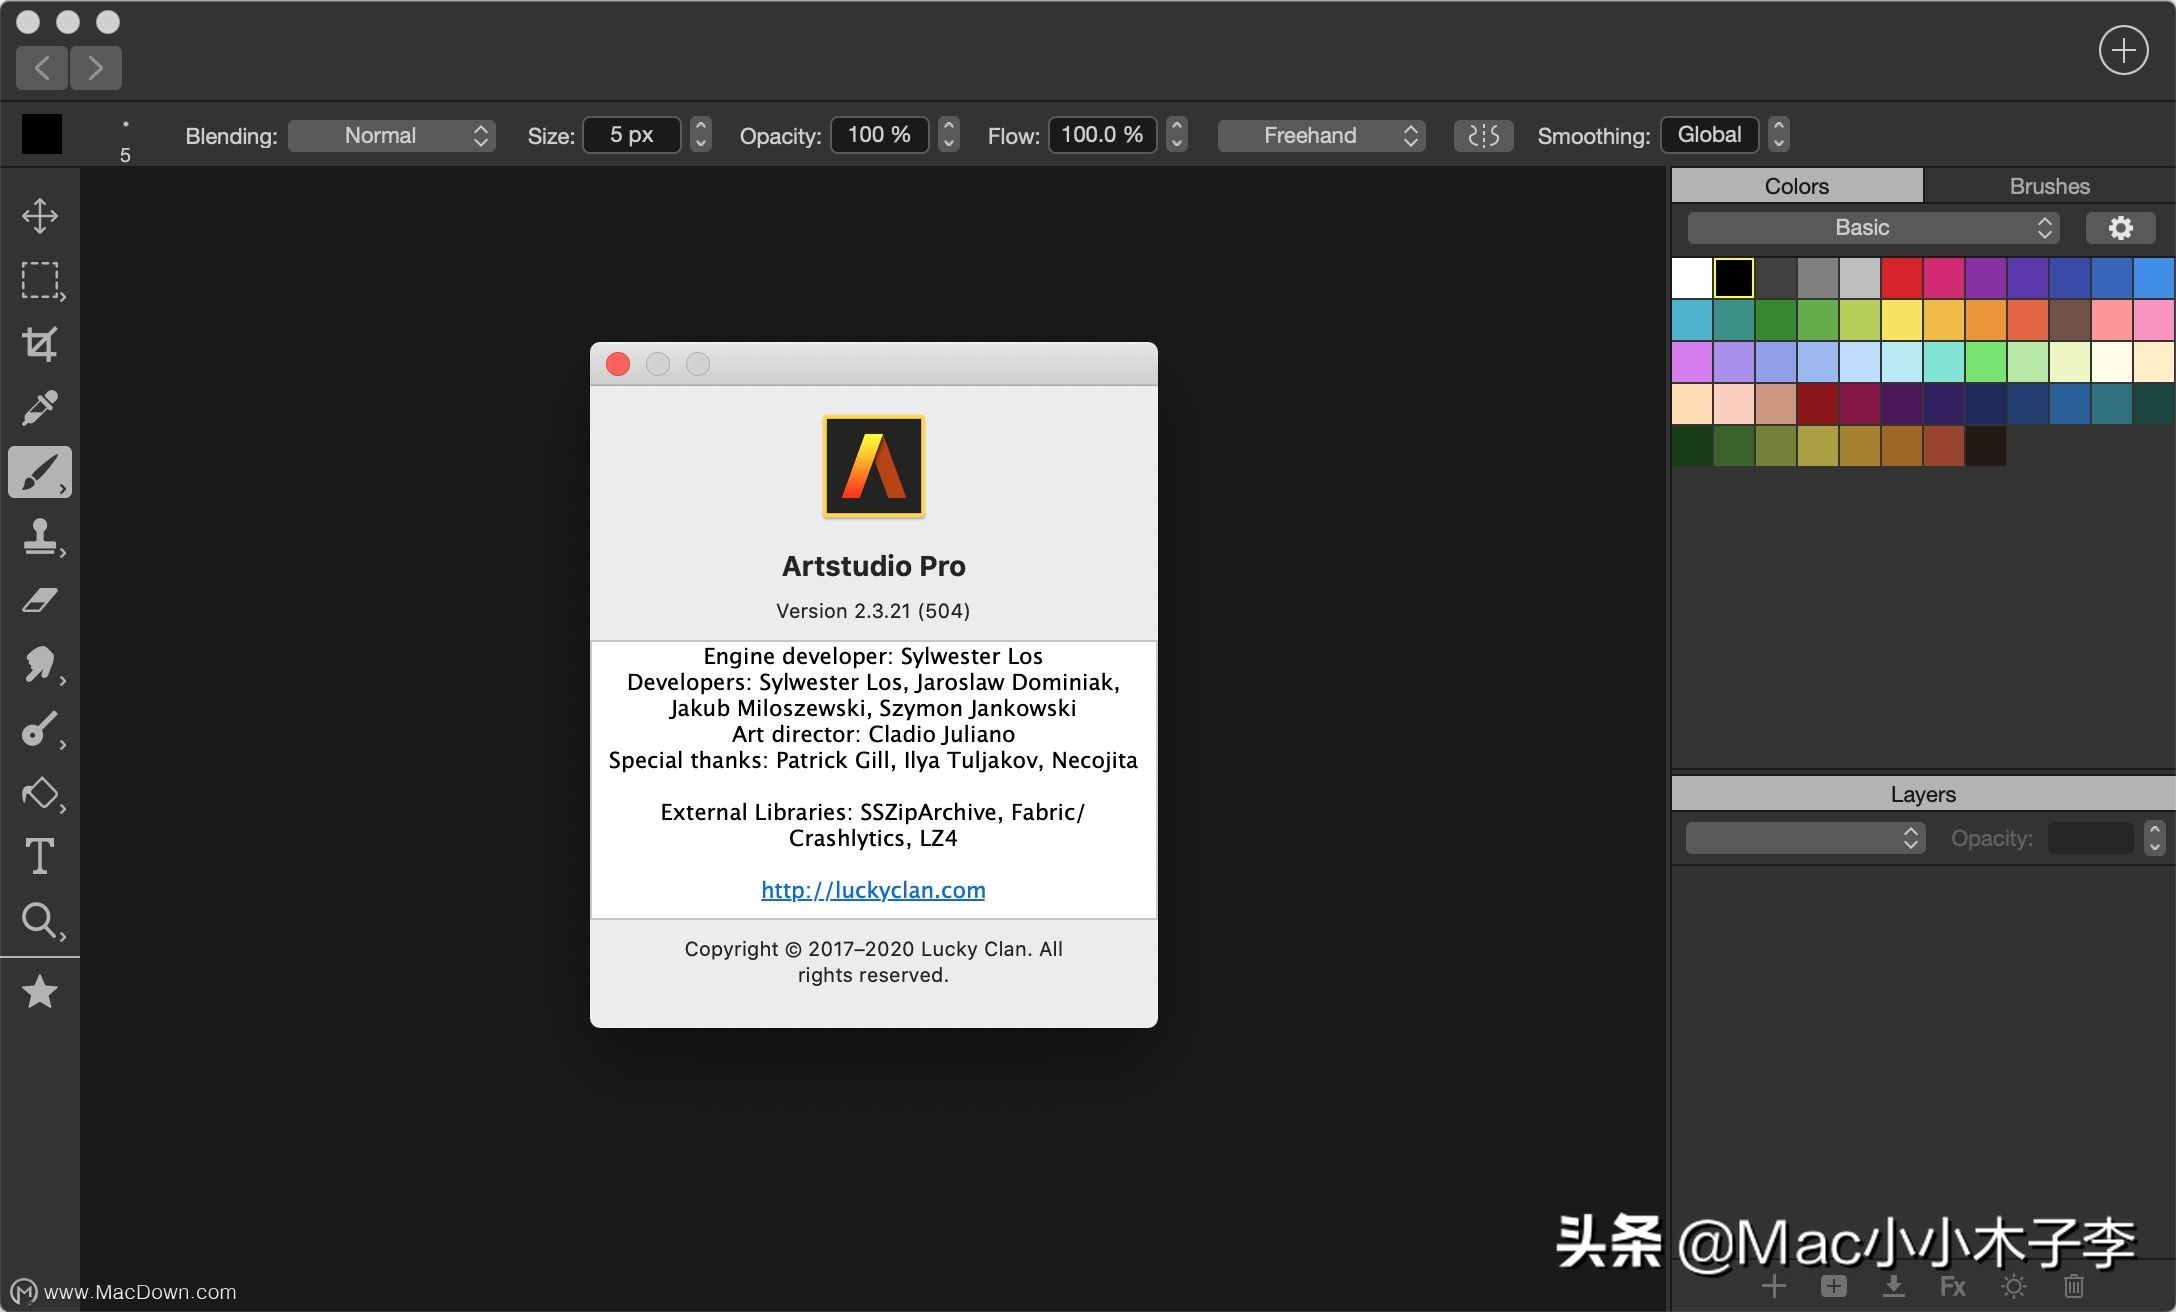Click the Flow 100.0 % field
The width and height of the screenshot is (2176, 1312).
1102,135
